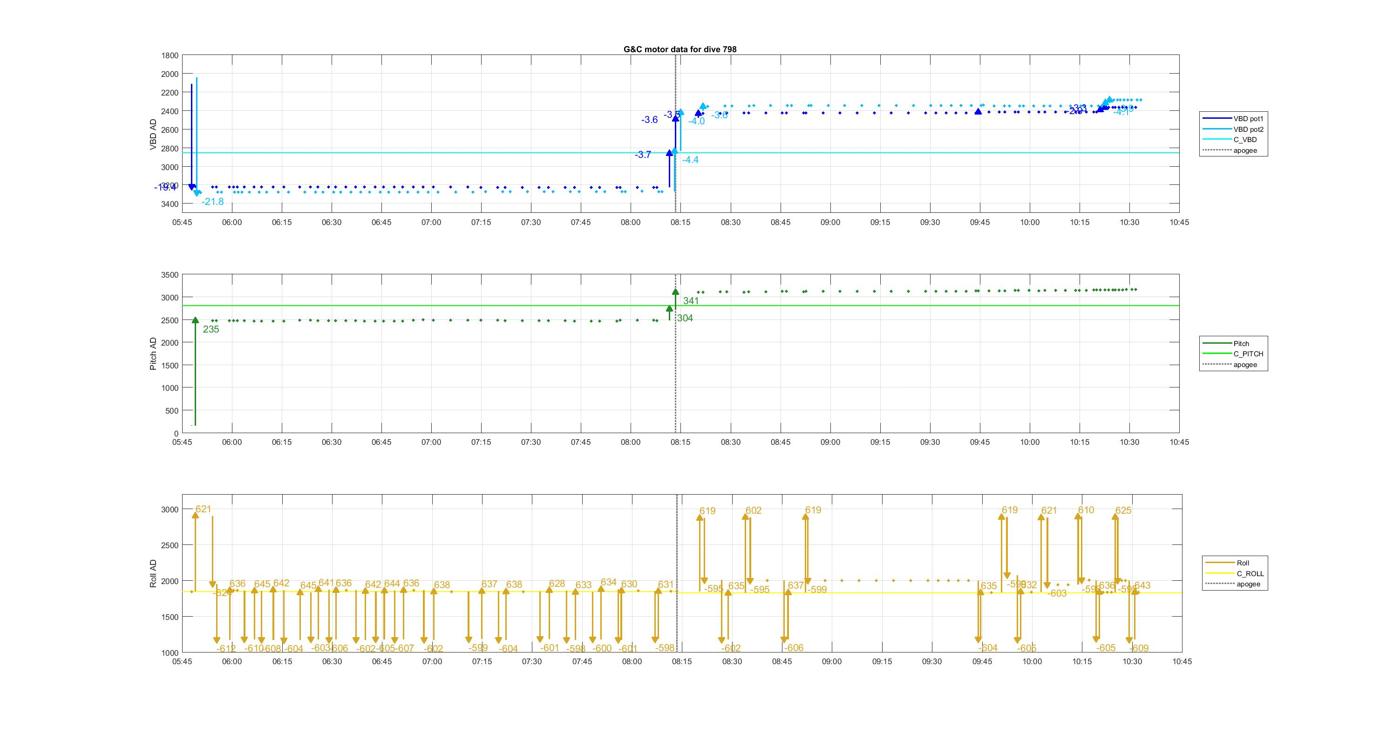Click the "-600" roll label
The width and height of the screenshot is (1400, 733).
pos(601,648)
